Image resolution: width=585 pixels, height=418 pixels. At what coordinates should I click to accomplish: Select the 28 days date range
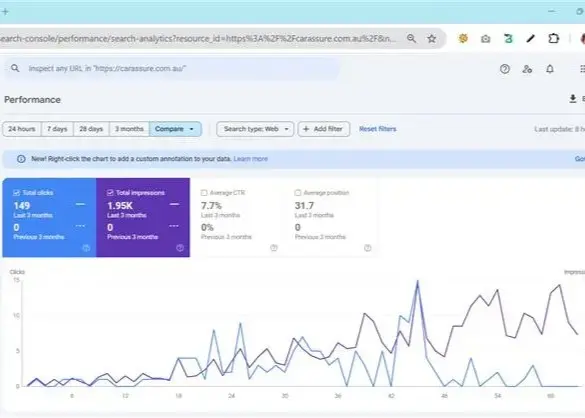(x=91, y=129)
